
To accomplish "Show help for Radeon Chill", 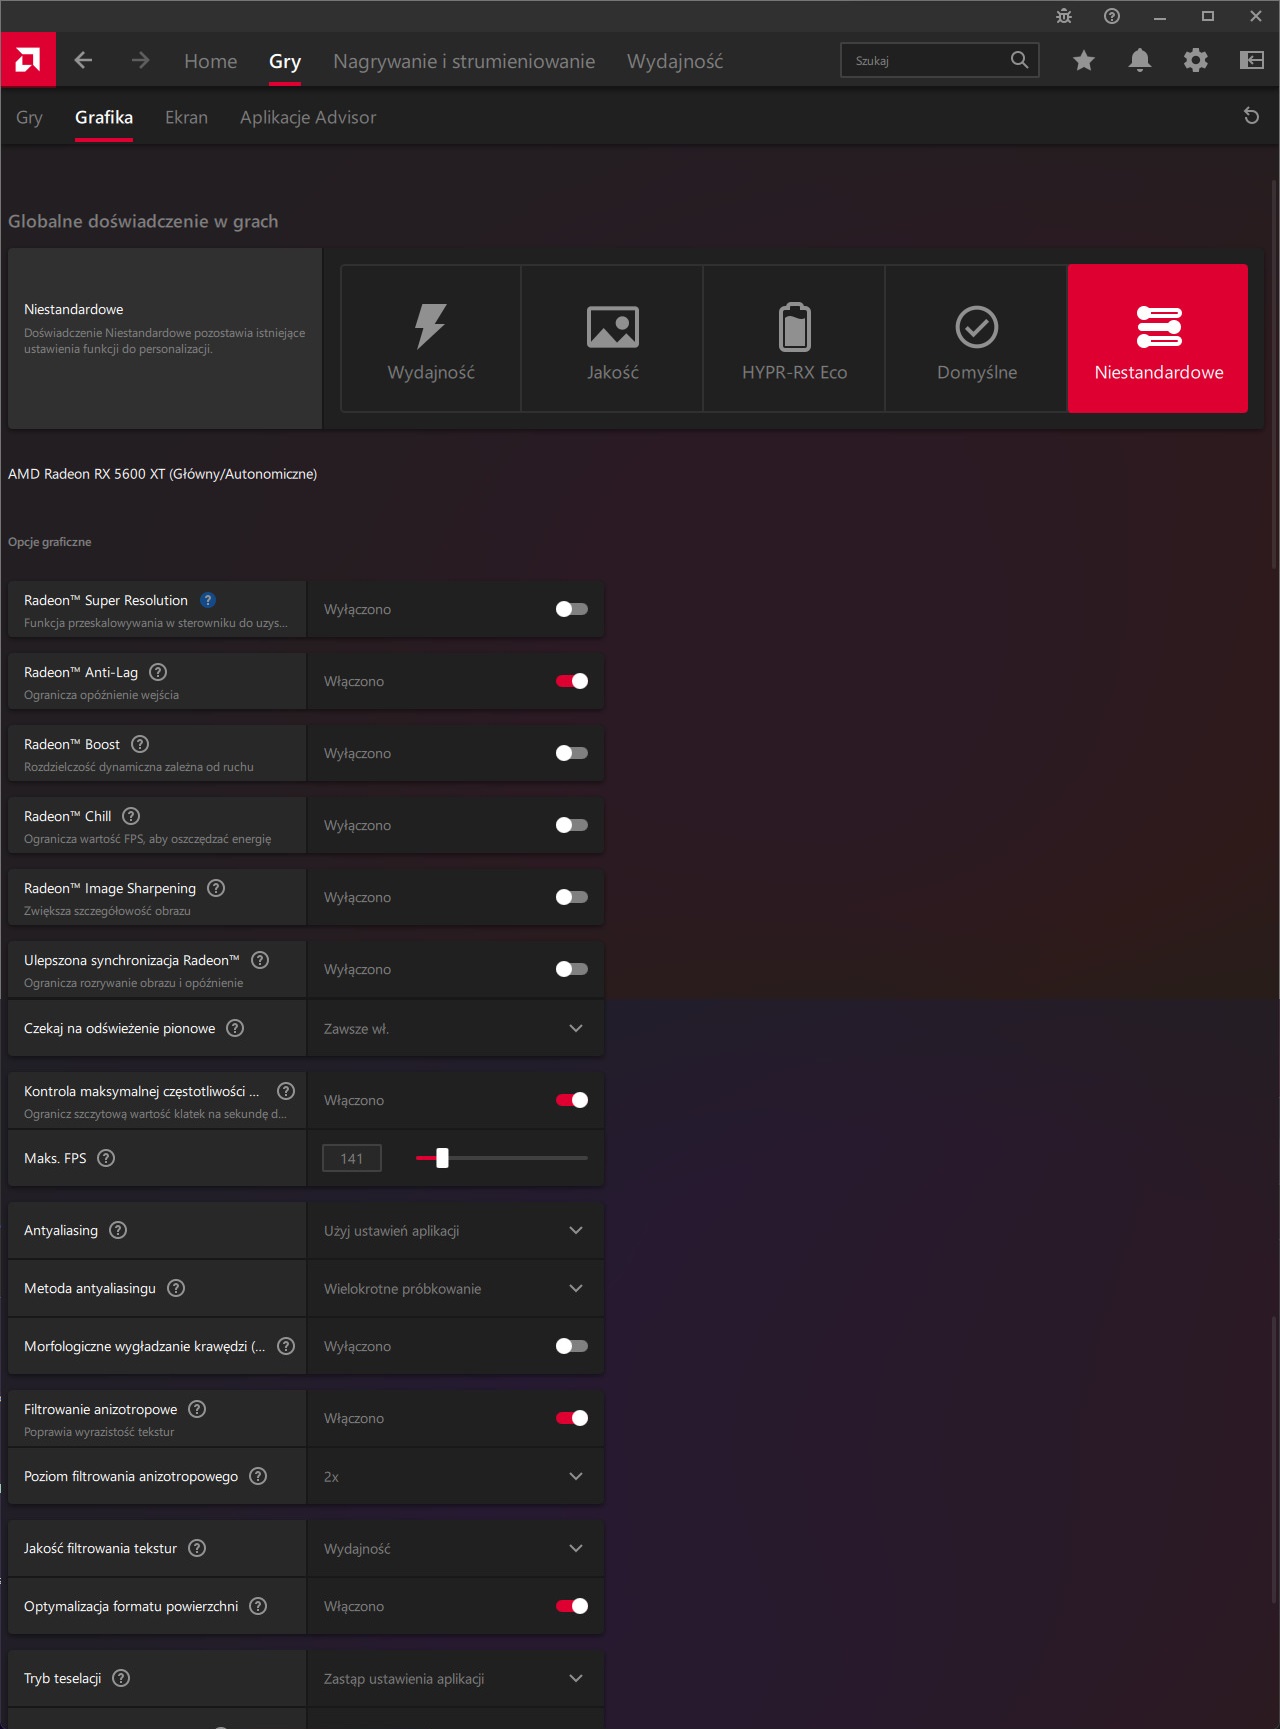I will (x=131, y=816).
